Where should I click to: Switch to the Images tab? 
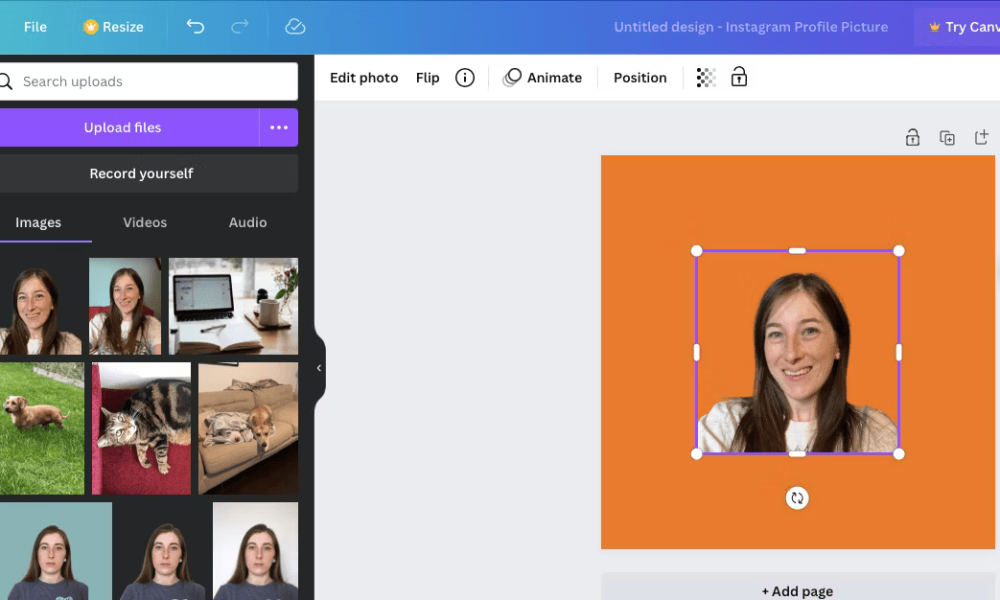tap(38, 223)
